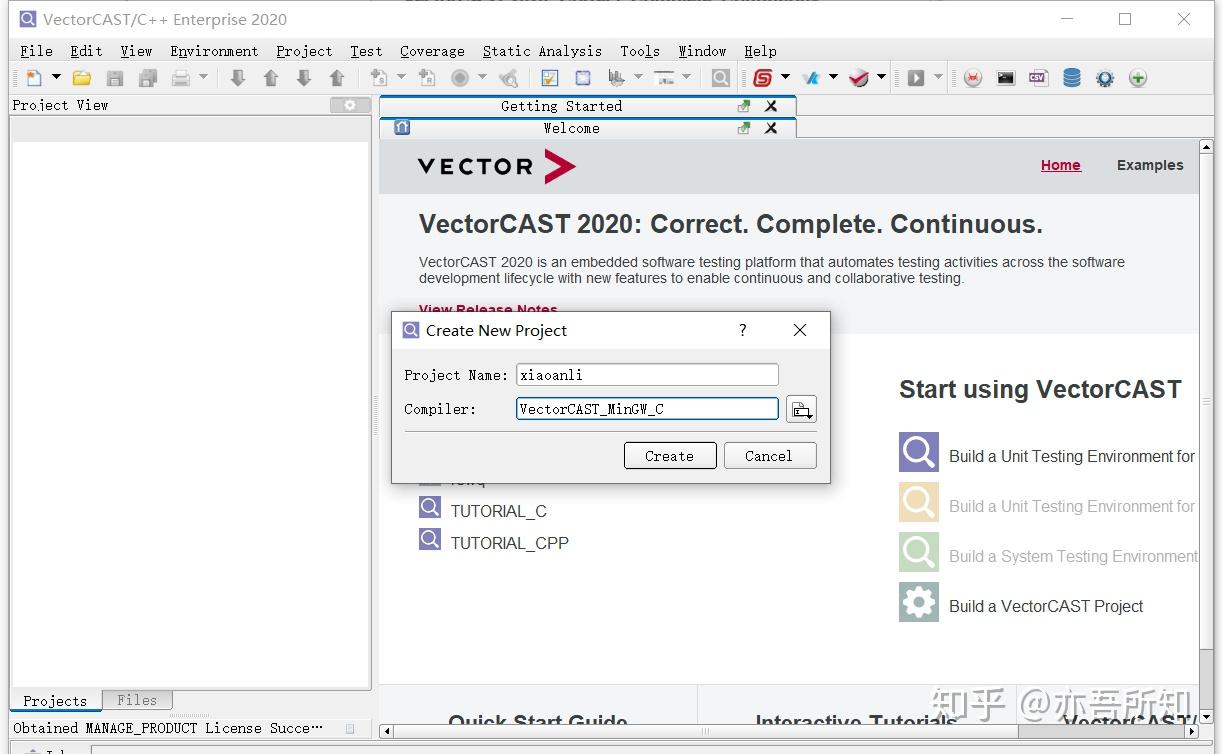The width and height of the screenshot is (1223, 754).
Task: Click the Create button in the dialog
Action: coord(669,455)
